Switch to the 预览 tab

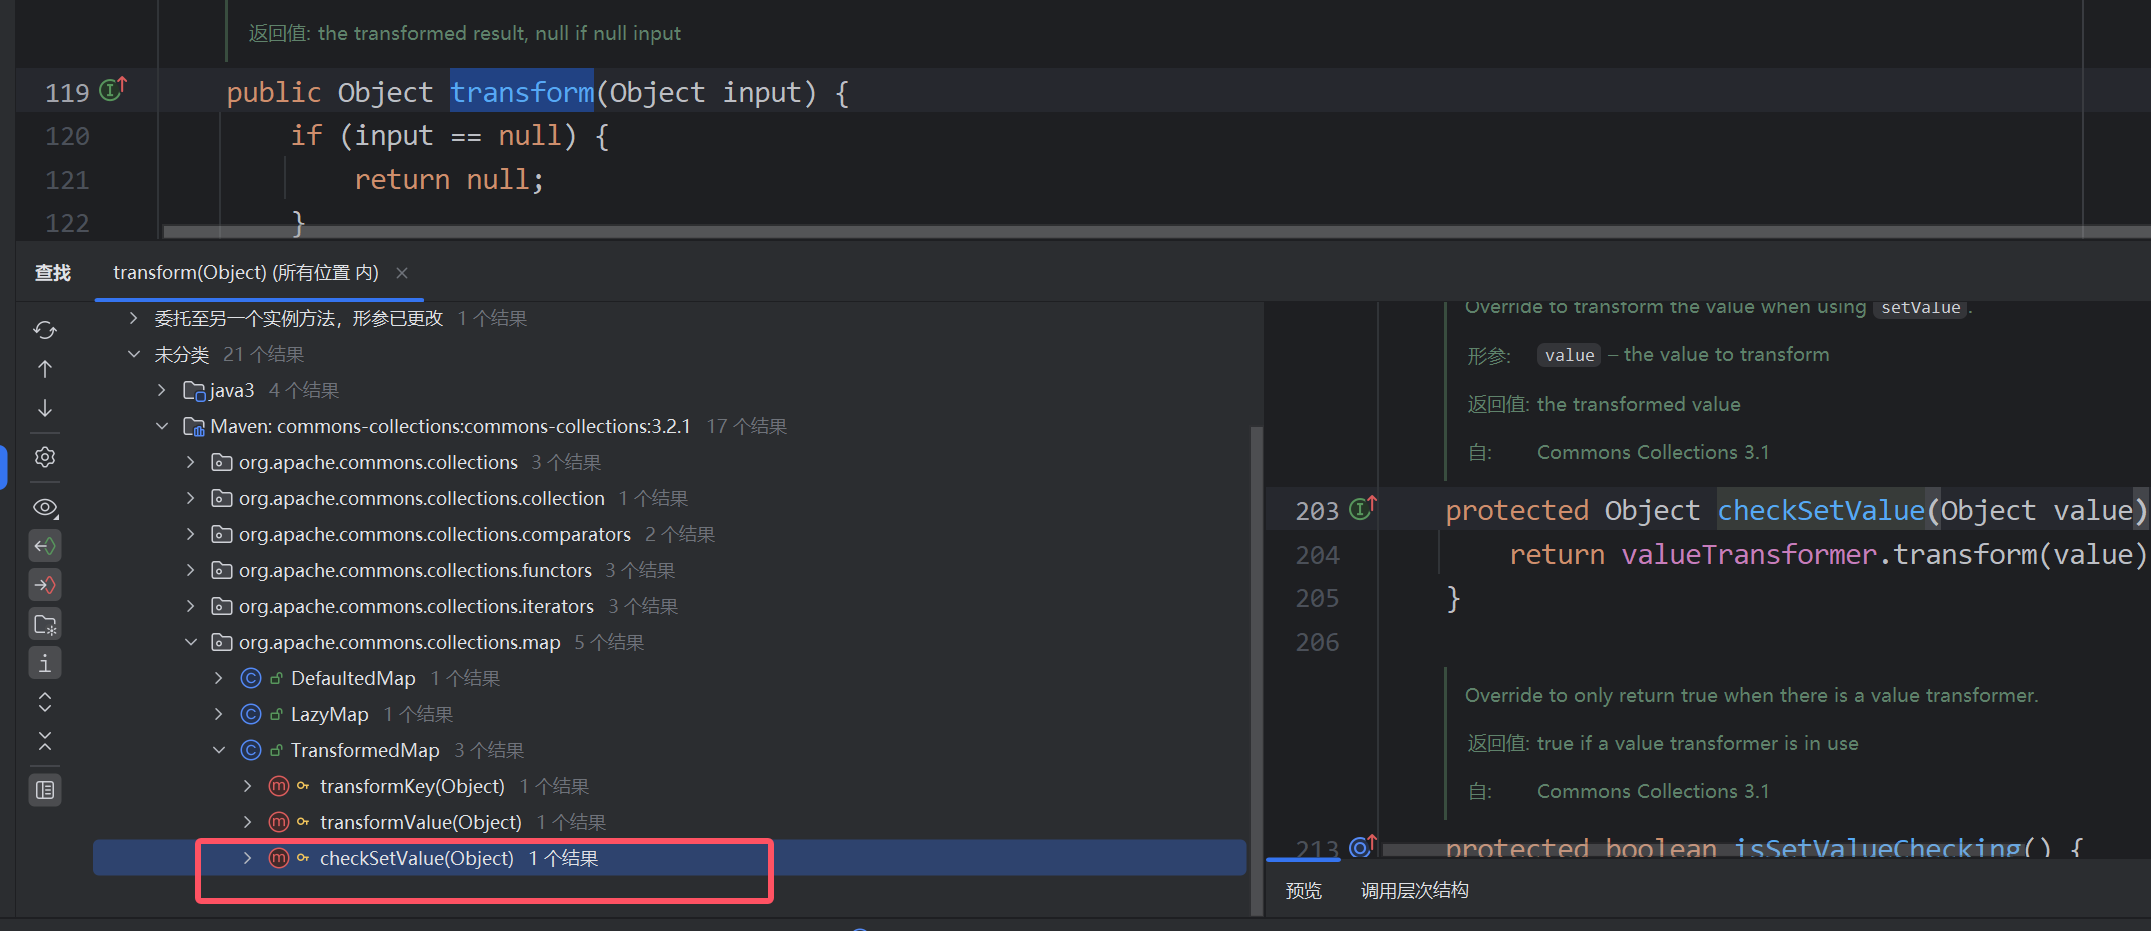[1304, 890]
